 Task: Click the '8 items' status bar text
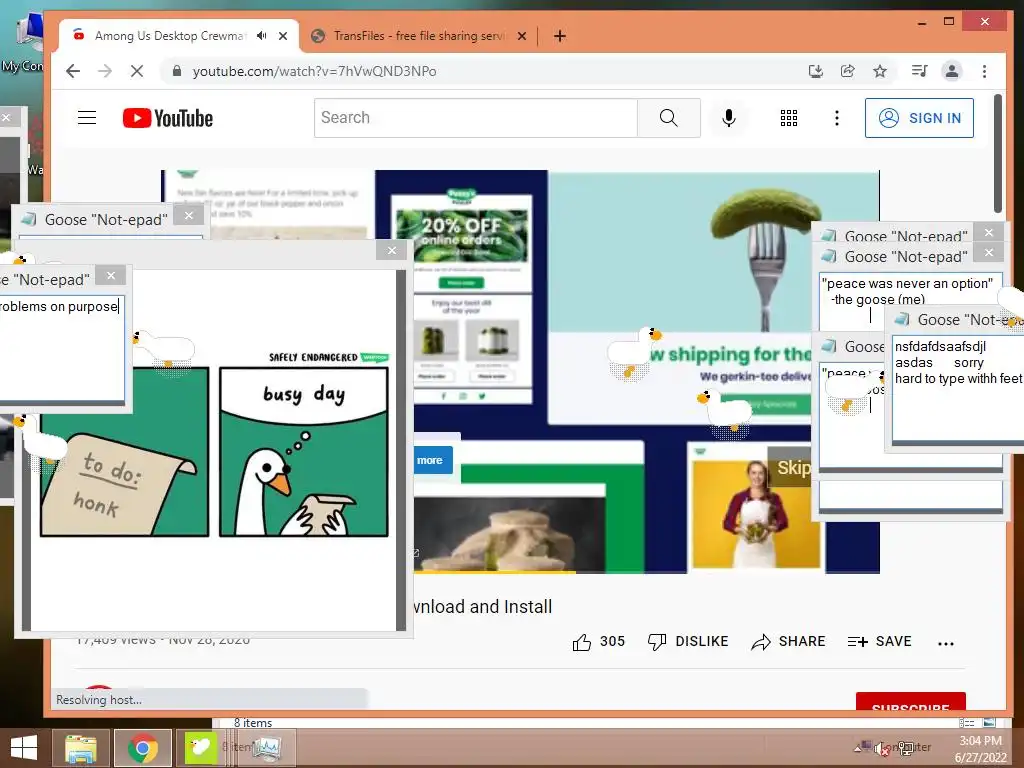point(253,723)
